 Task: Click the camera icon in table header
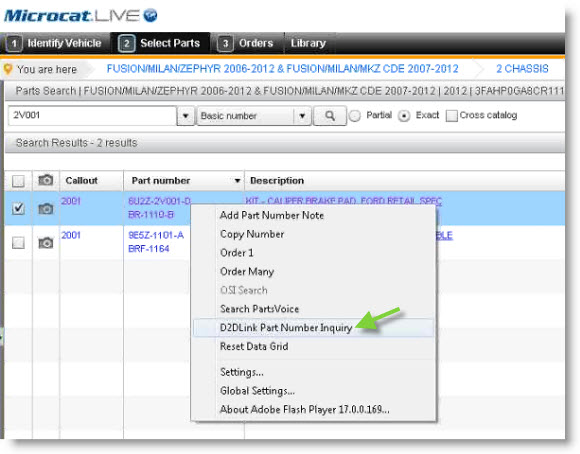coord(46,180)
